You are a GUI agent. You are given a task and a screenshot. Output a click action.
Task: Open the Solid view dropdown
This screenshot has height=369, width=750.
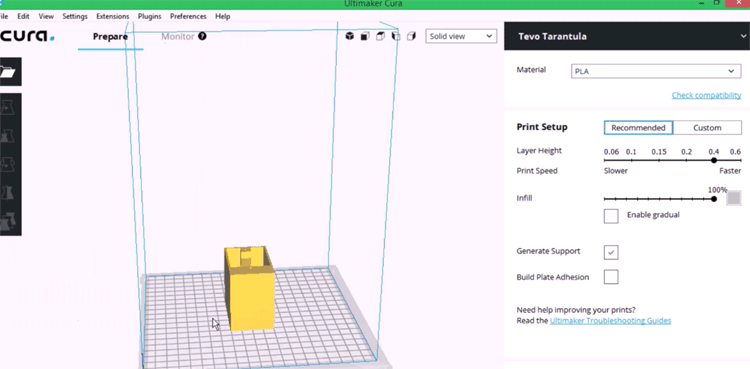(461, 36)
